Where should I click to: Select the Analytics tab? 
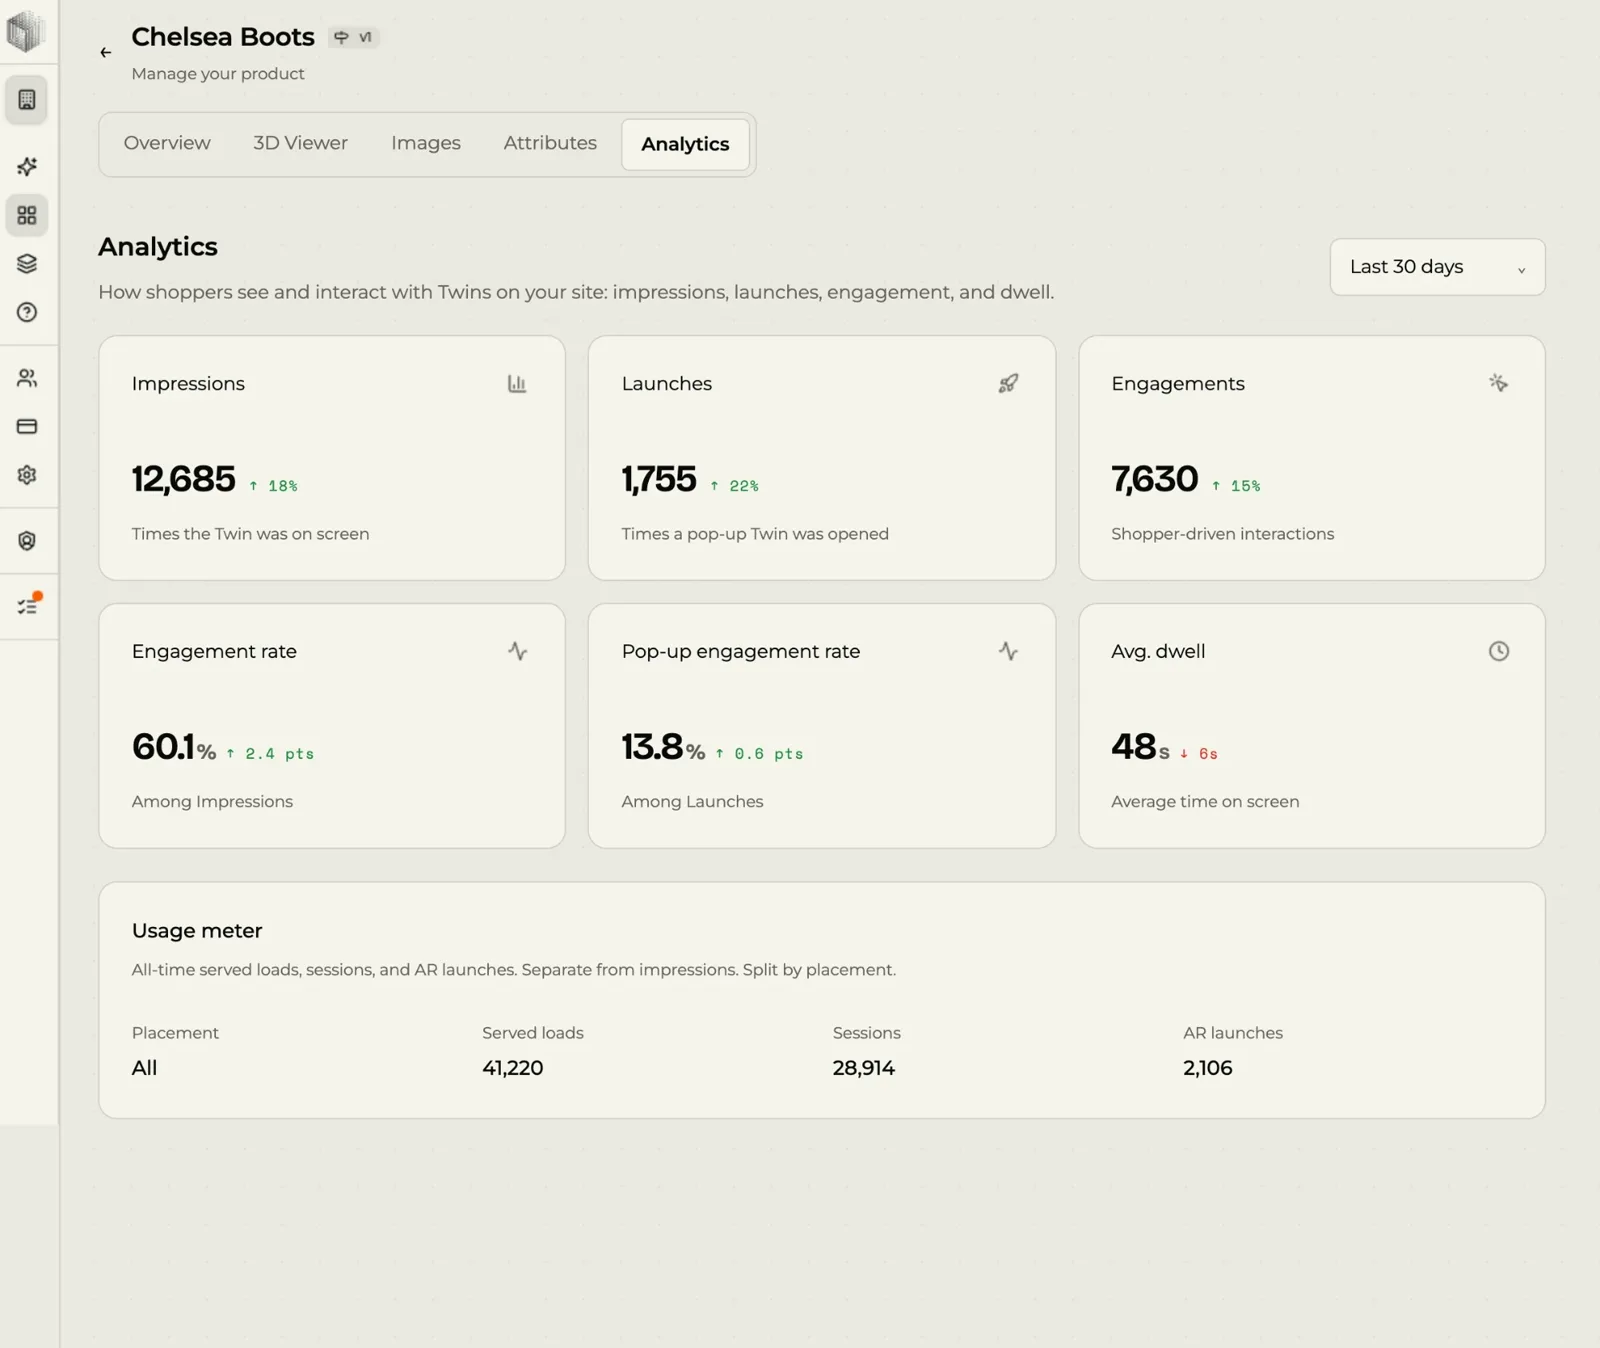(x=685, y=144)
